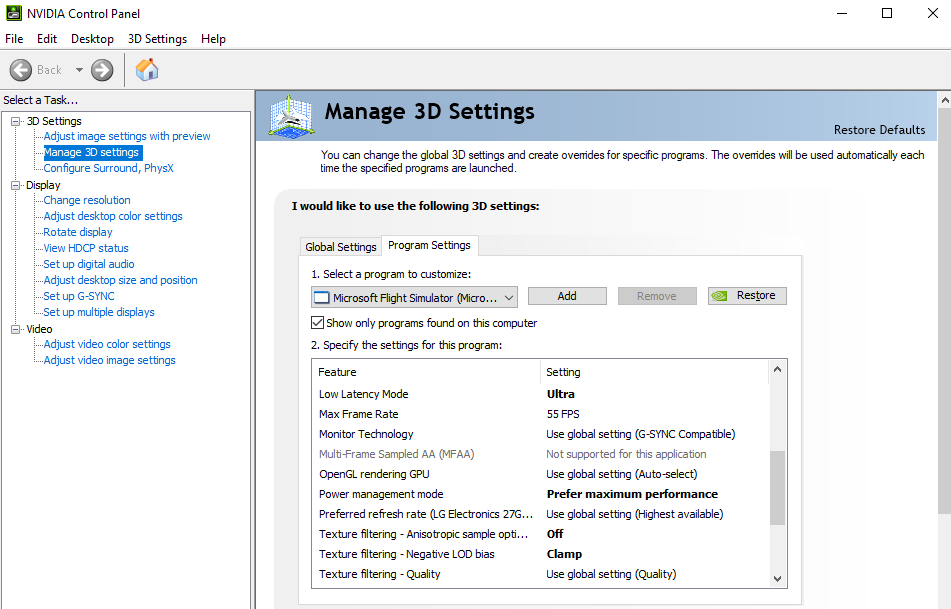Image resolution: width=951 pixels, height=609 pixels.
Task: Click the settings list scrollbar down arrow
Action: 777,578
